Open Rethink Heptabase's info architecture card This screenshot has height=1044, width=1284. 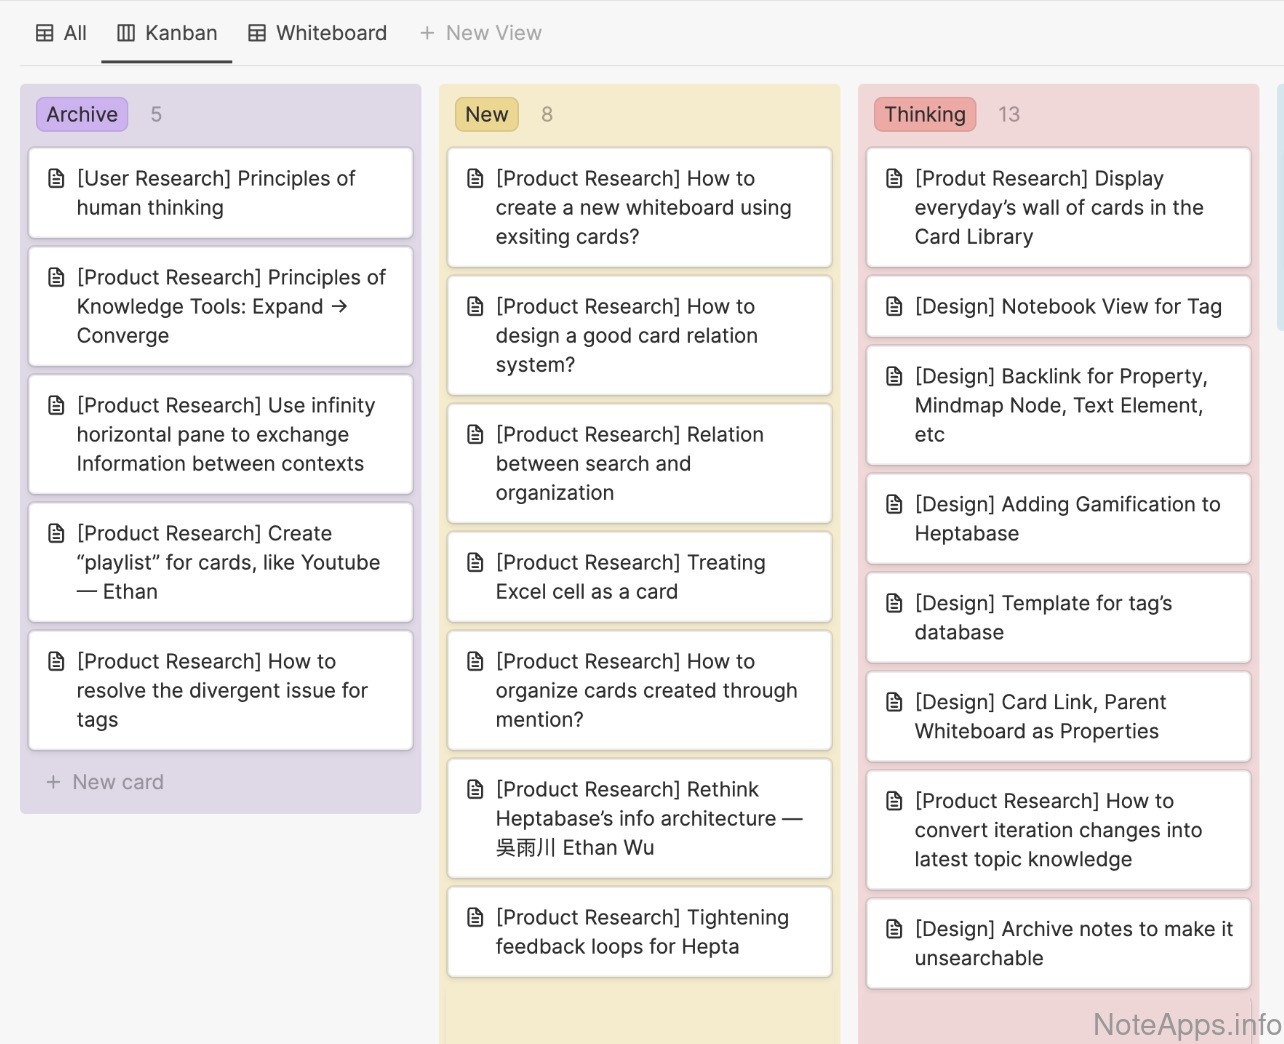click(x=648, y=818)
